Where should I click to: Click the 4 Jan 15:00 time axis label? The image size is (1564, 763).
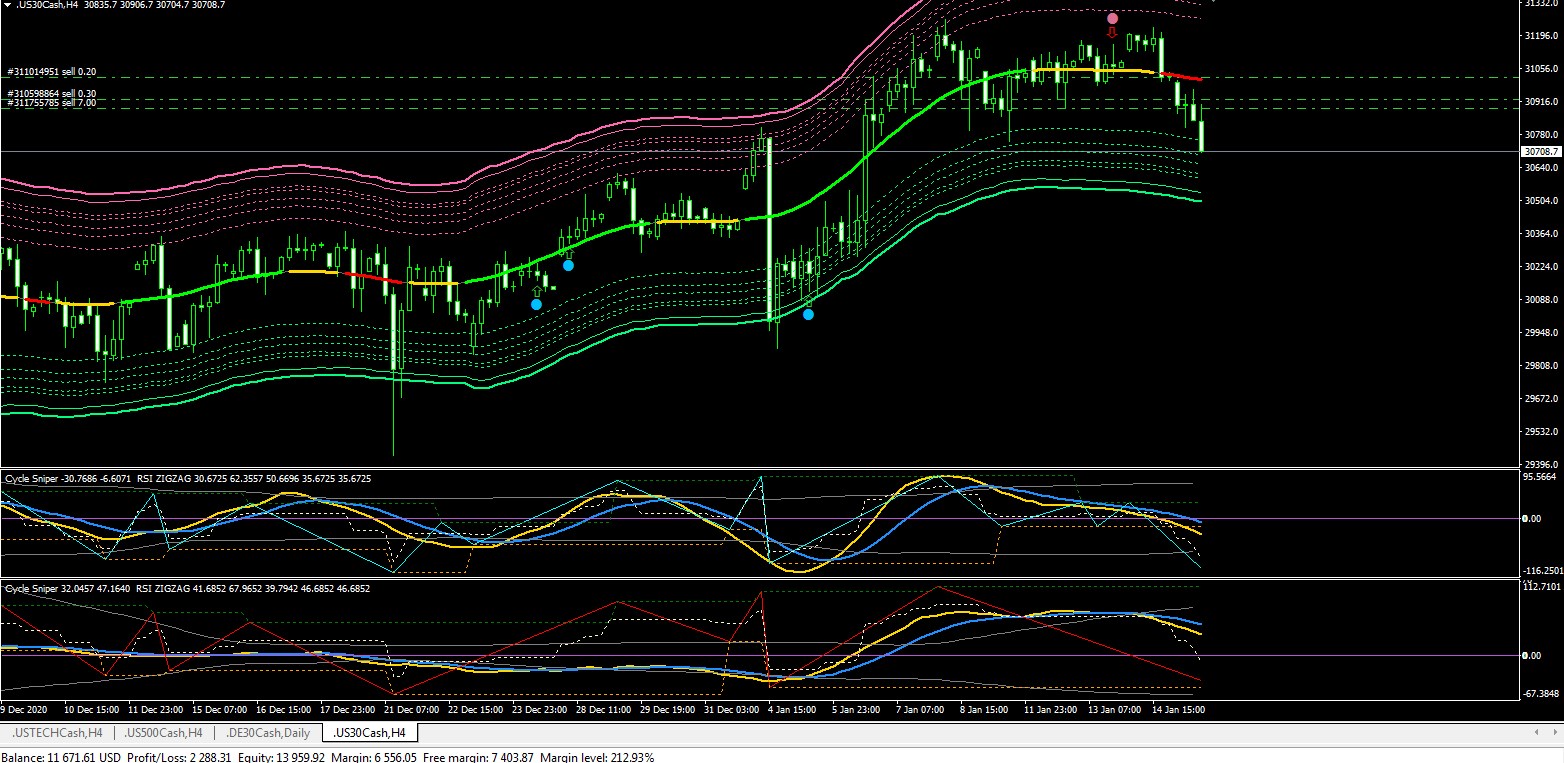(x=794, y=709)
